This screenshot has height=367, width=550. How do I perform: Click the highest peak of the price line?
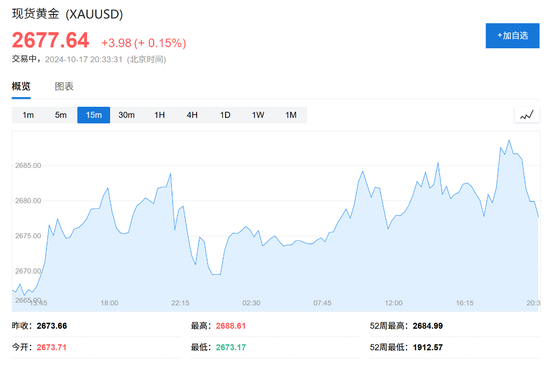509,141
